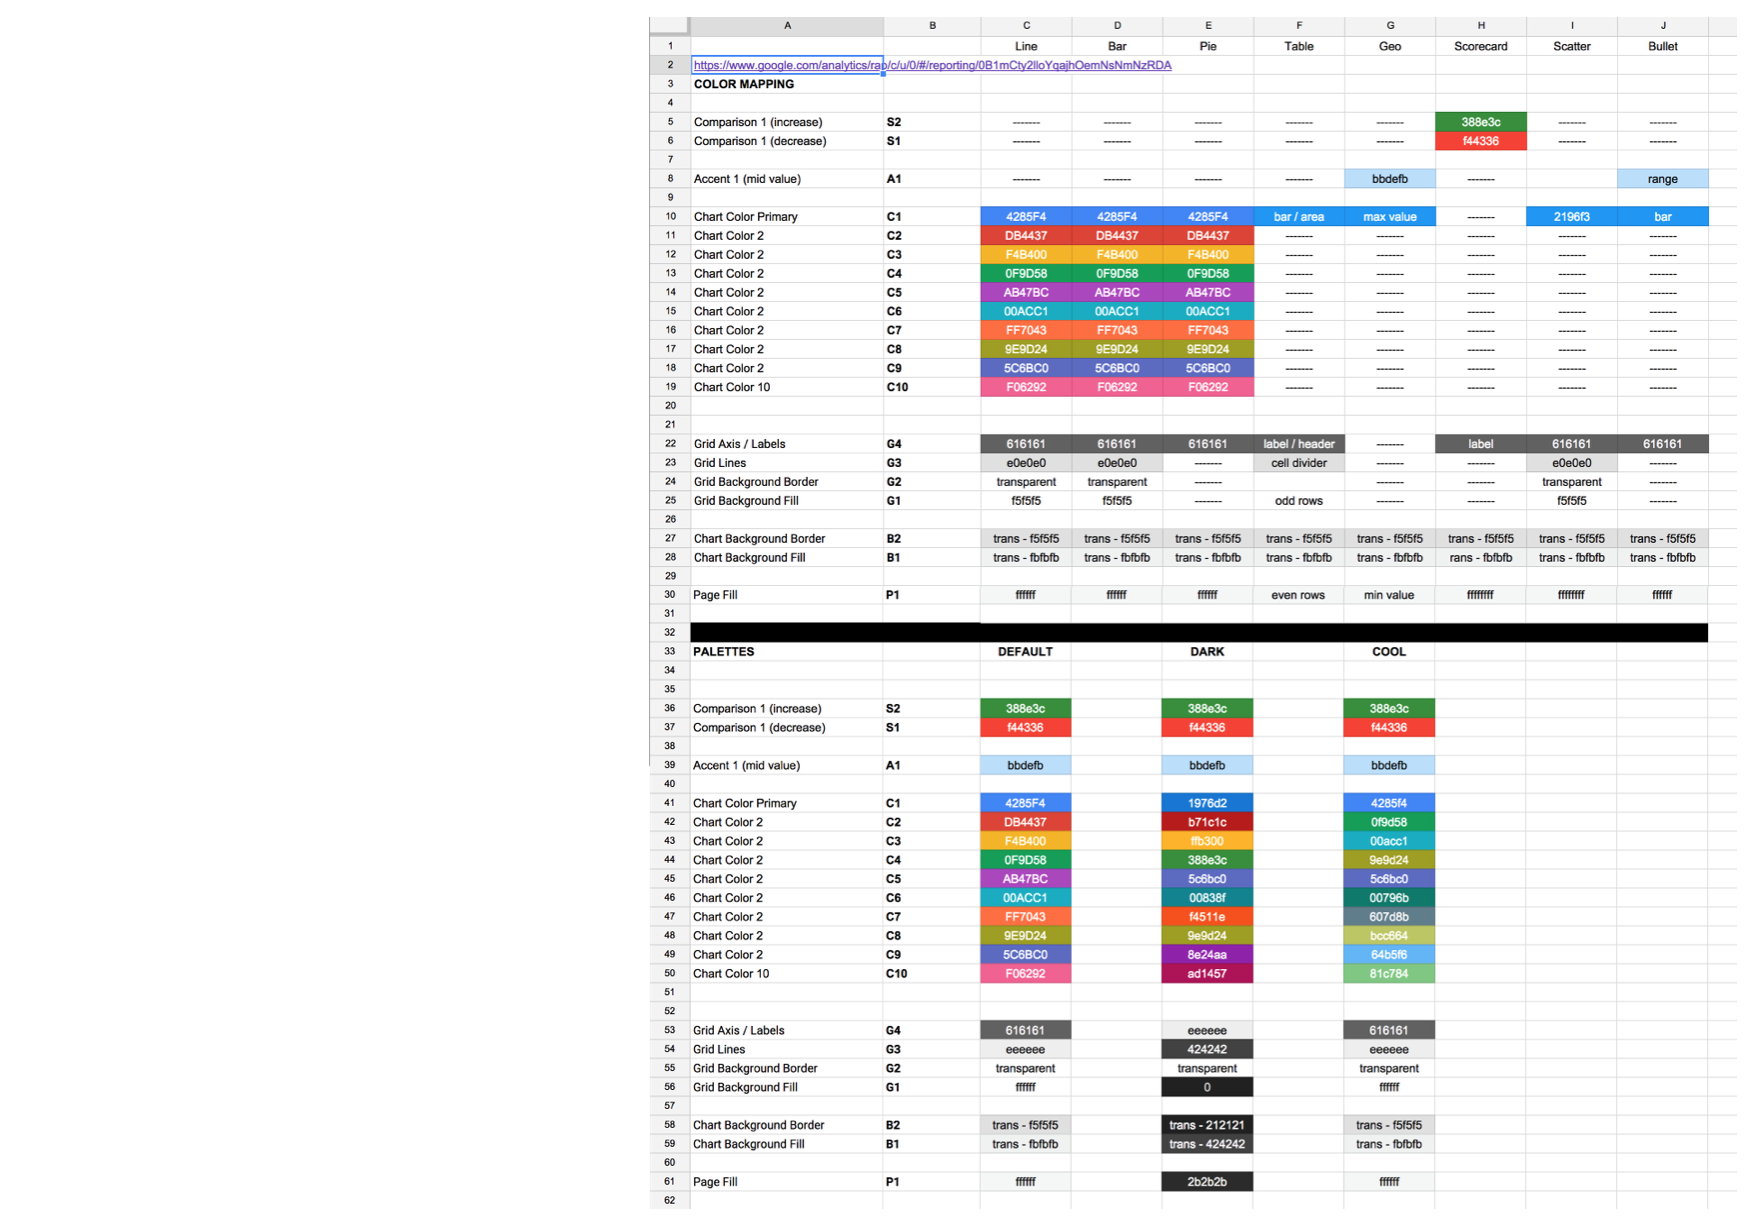This screenshot has height=1228, width=1752.
Task: Open the Google Analytics reporting link
Action: (x=932, y=65)
